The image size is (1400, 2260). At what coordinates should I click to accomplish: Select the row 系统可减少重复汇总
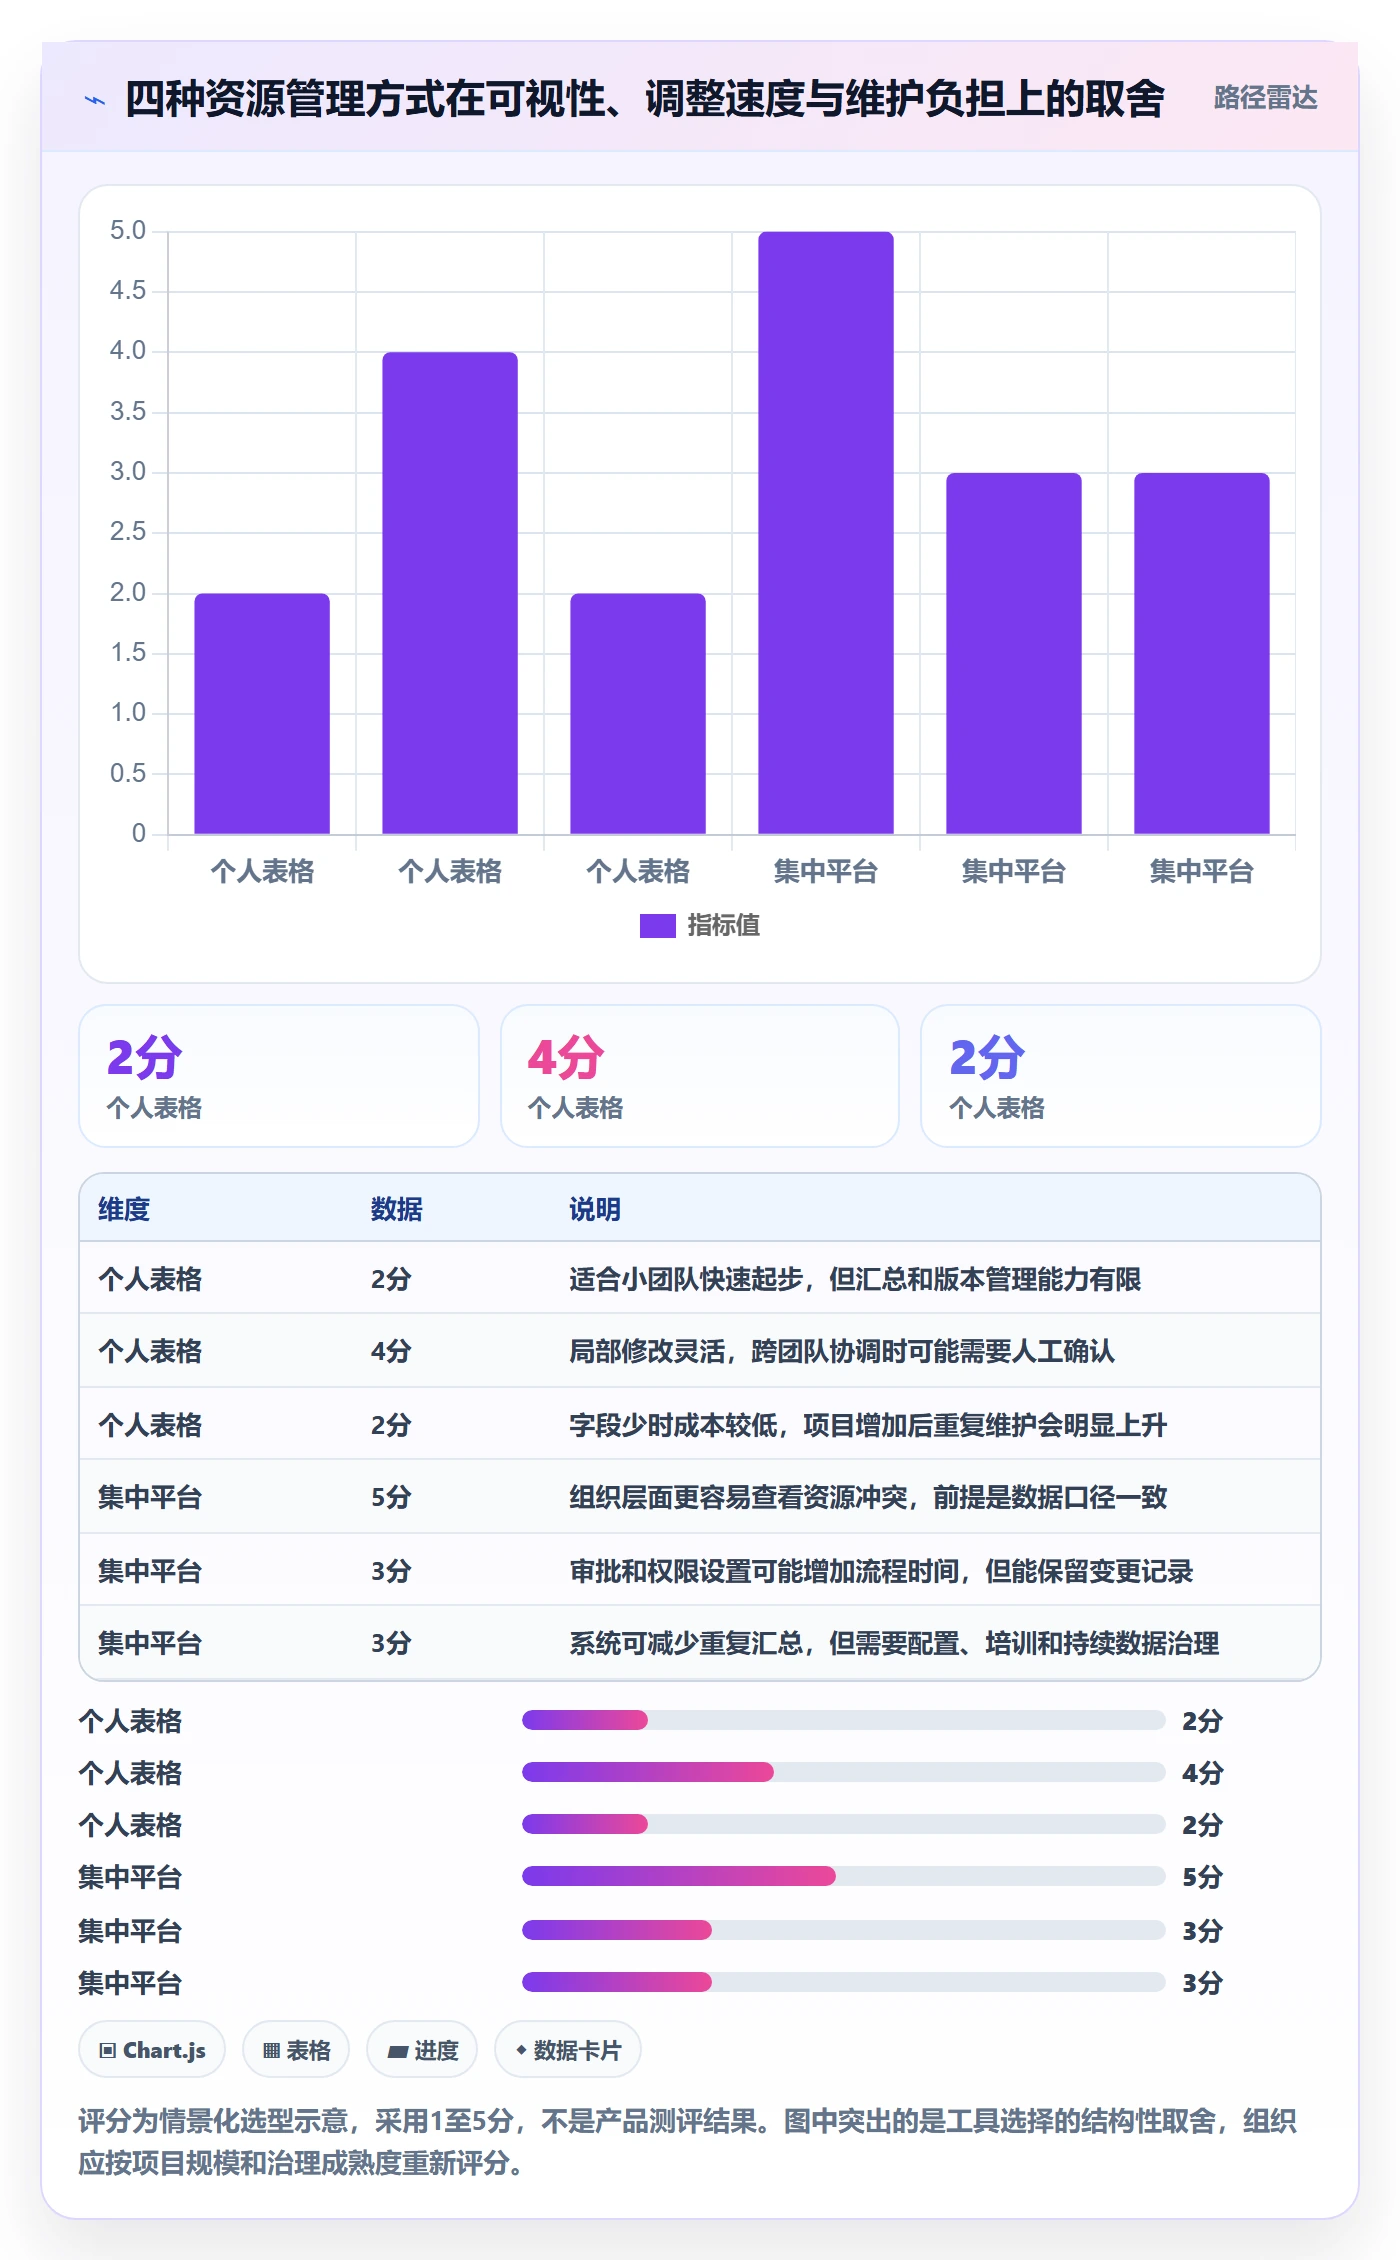tap(700, 1642)
